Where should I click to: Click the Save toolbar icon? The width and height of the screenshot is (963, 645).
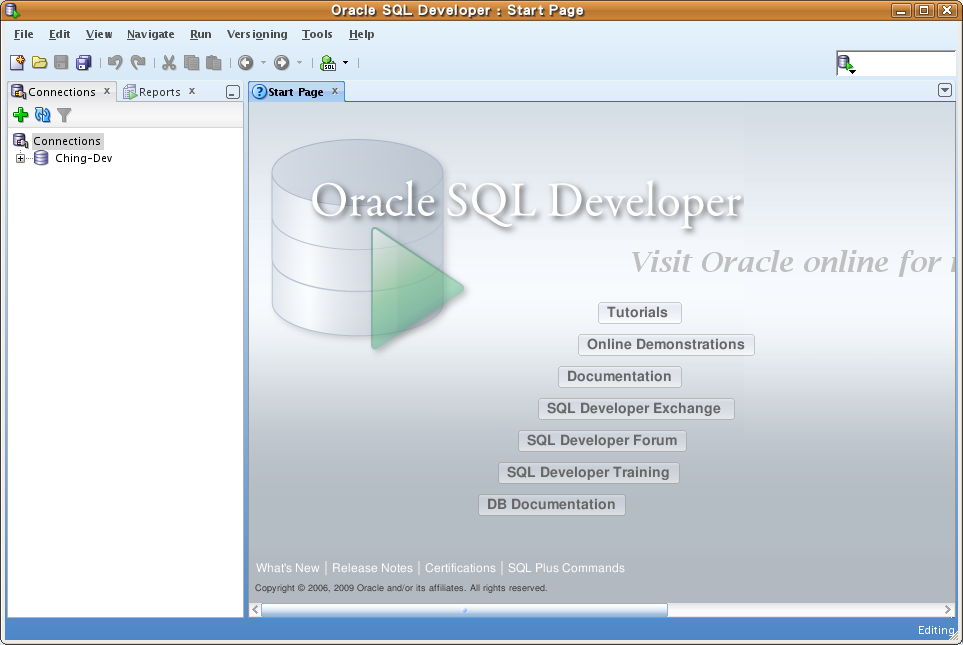tap(61, 63)
